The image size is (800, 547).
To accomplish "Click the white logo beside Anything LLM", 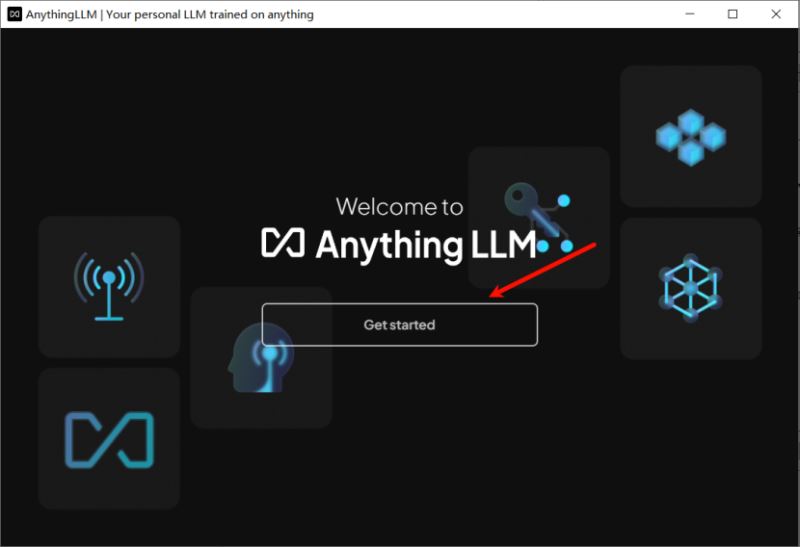I will [x=283, y=242].
